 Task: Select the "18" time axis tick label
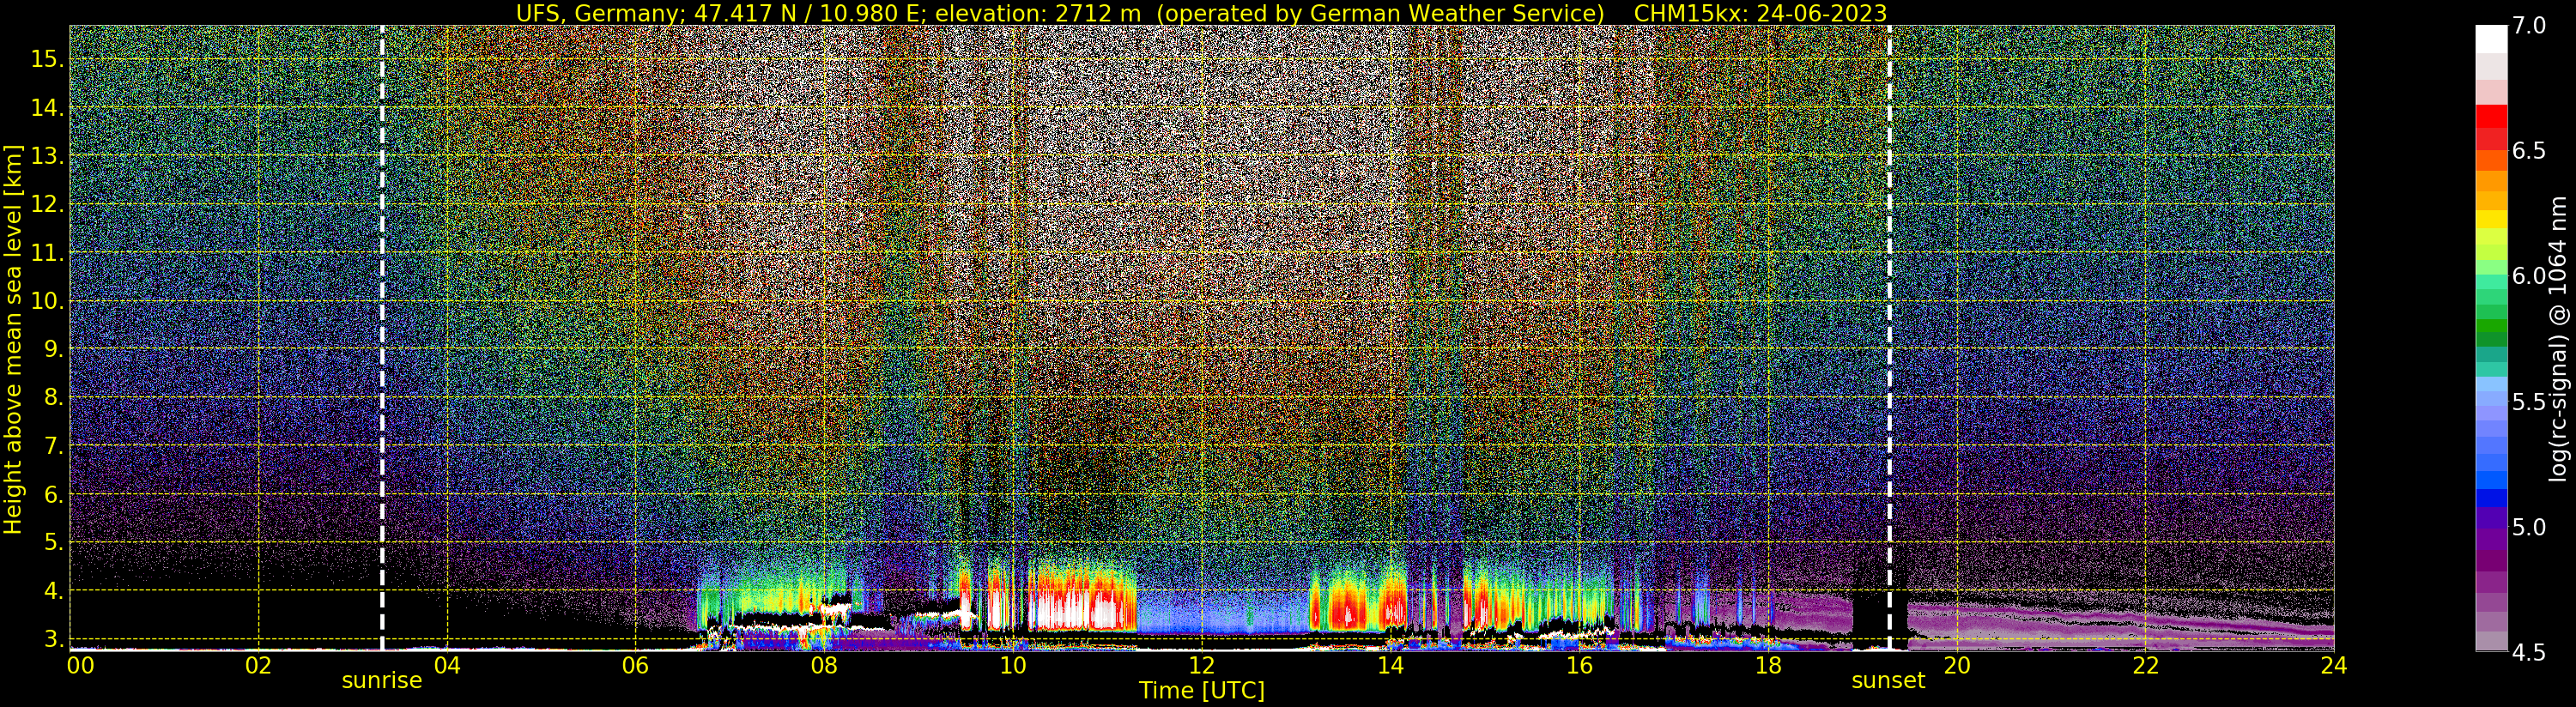pos(1768,666)
